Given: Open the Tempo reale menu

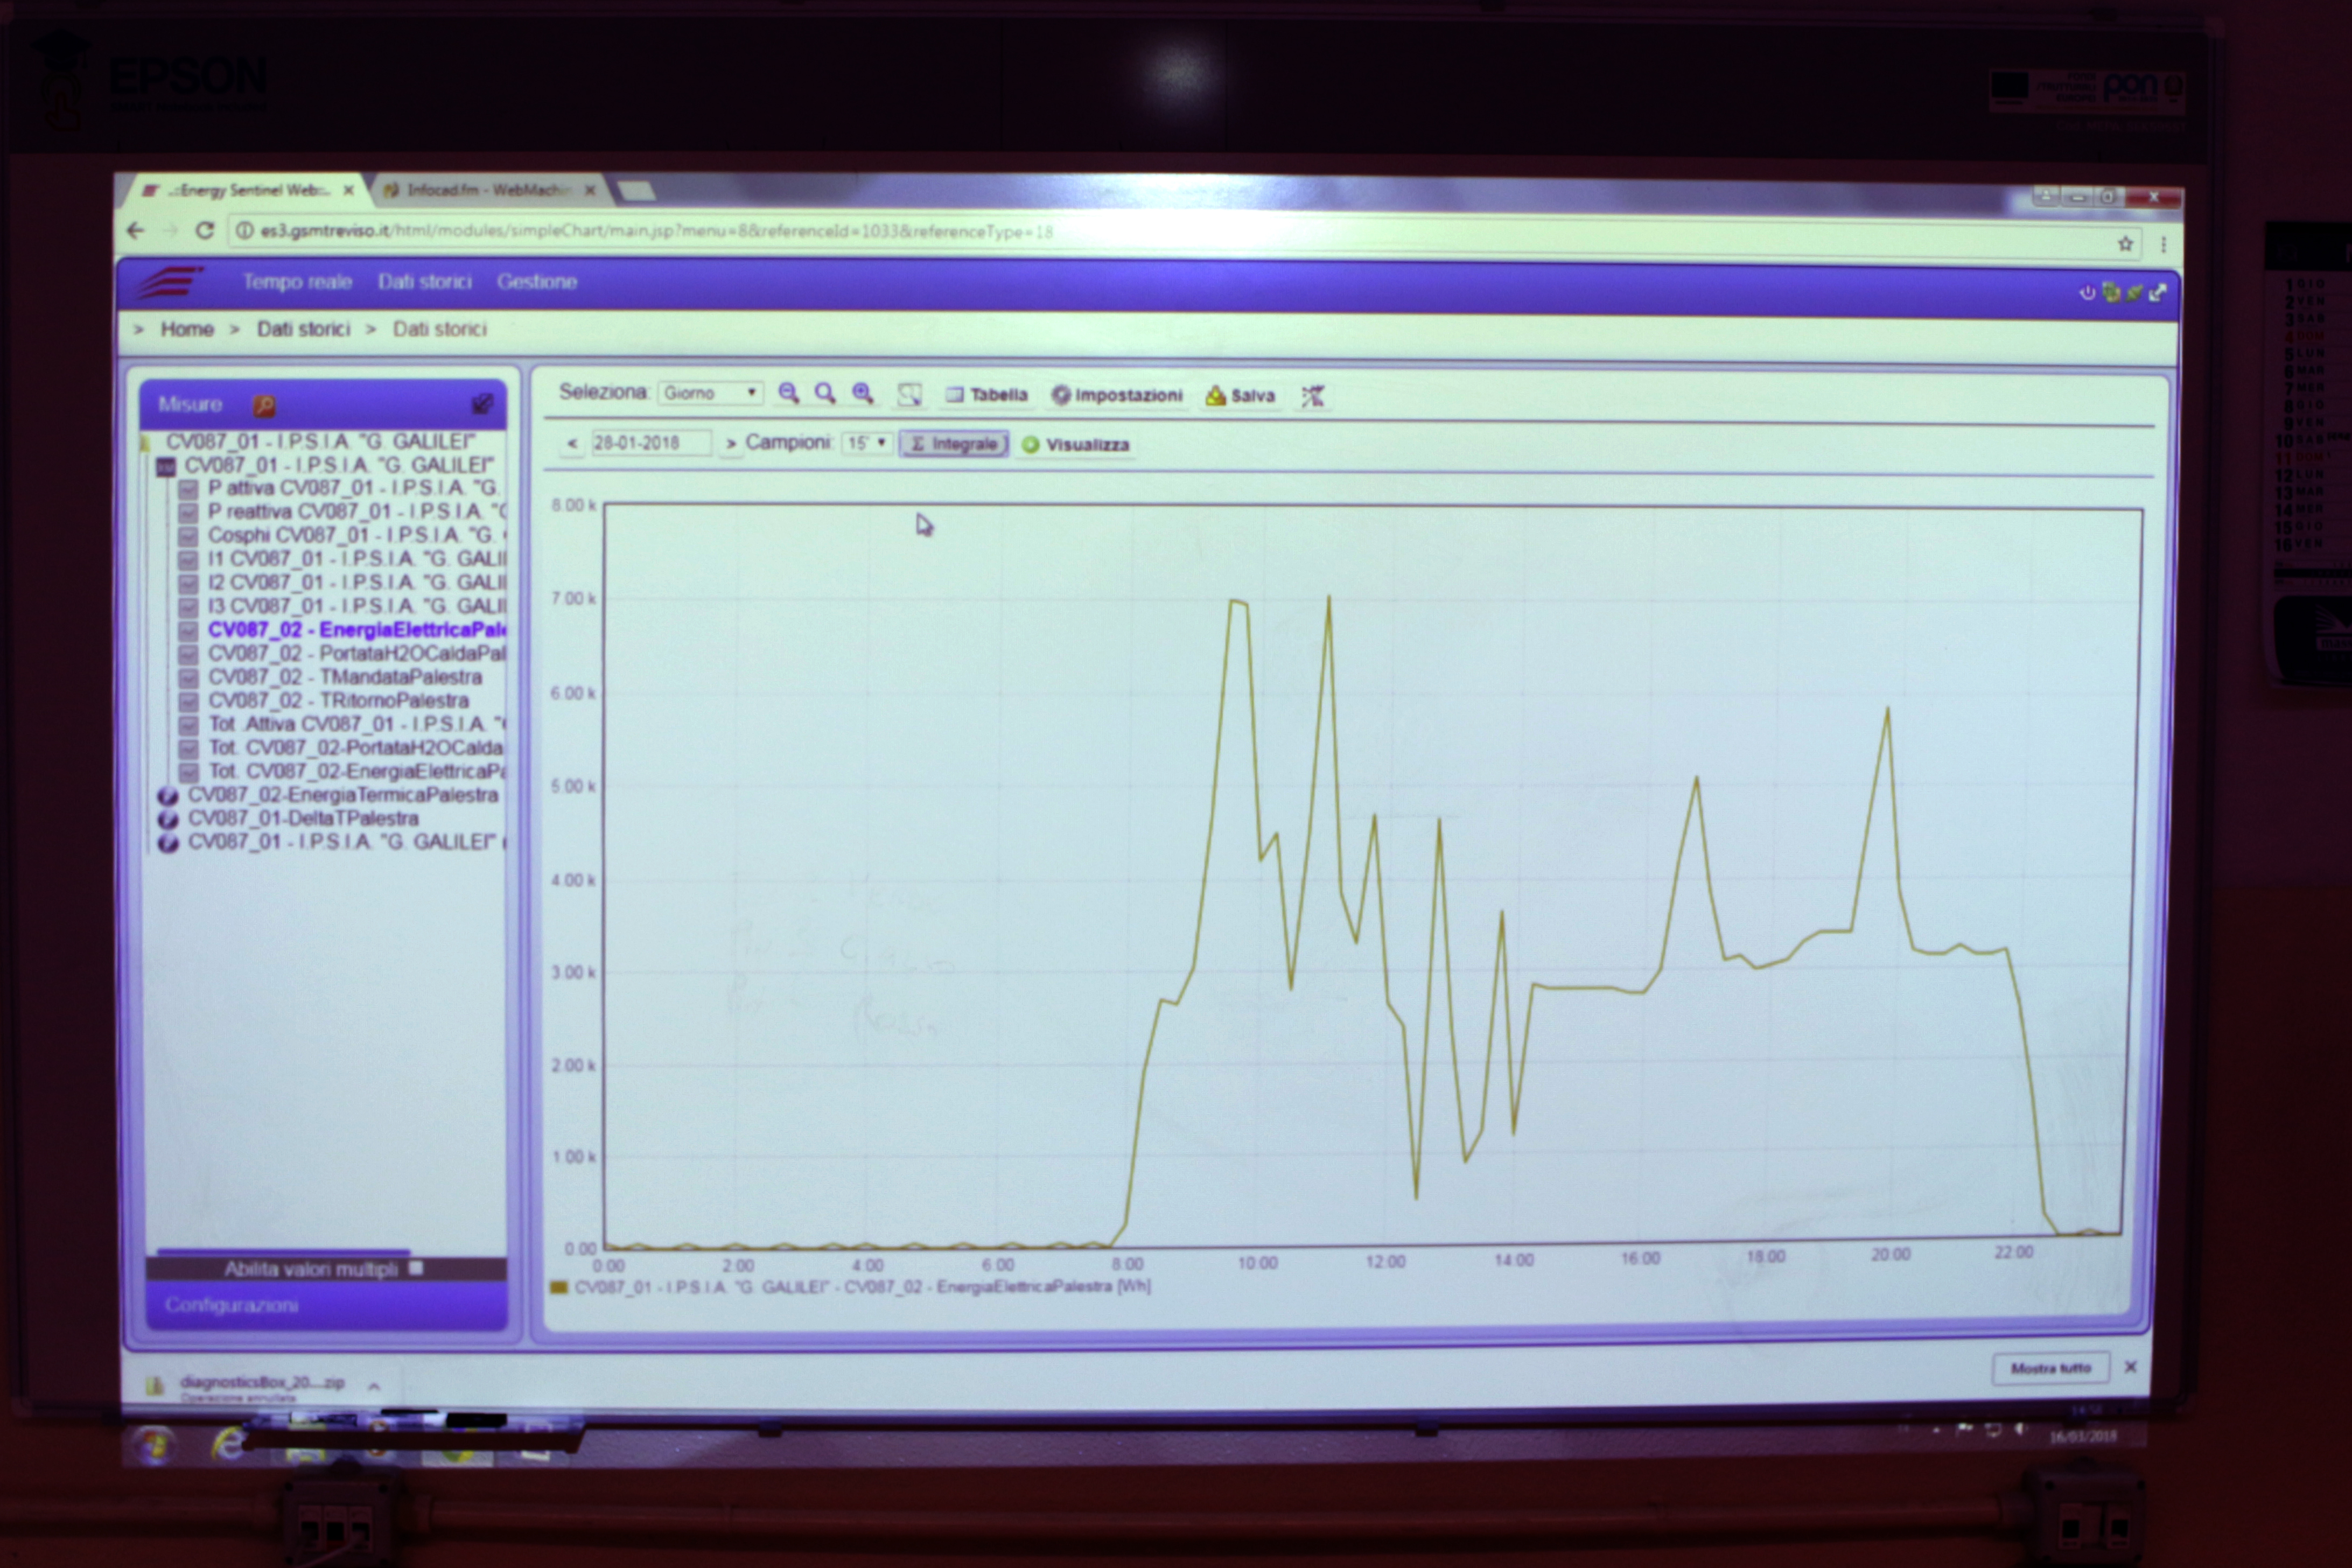Looking at the screenshot, I should pos(297,282).
